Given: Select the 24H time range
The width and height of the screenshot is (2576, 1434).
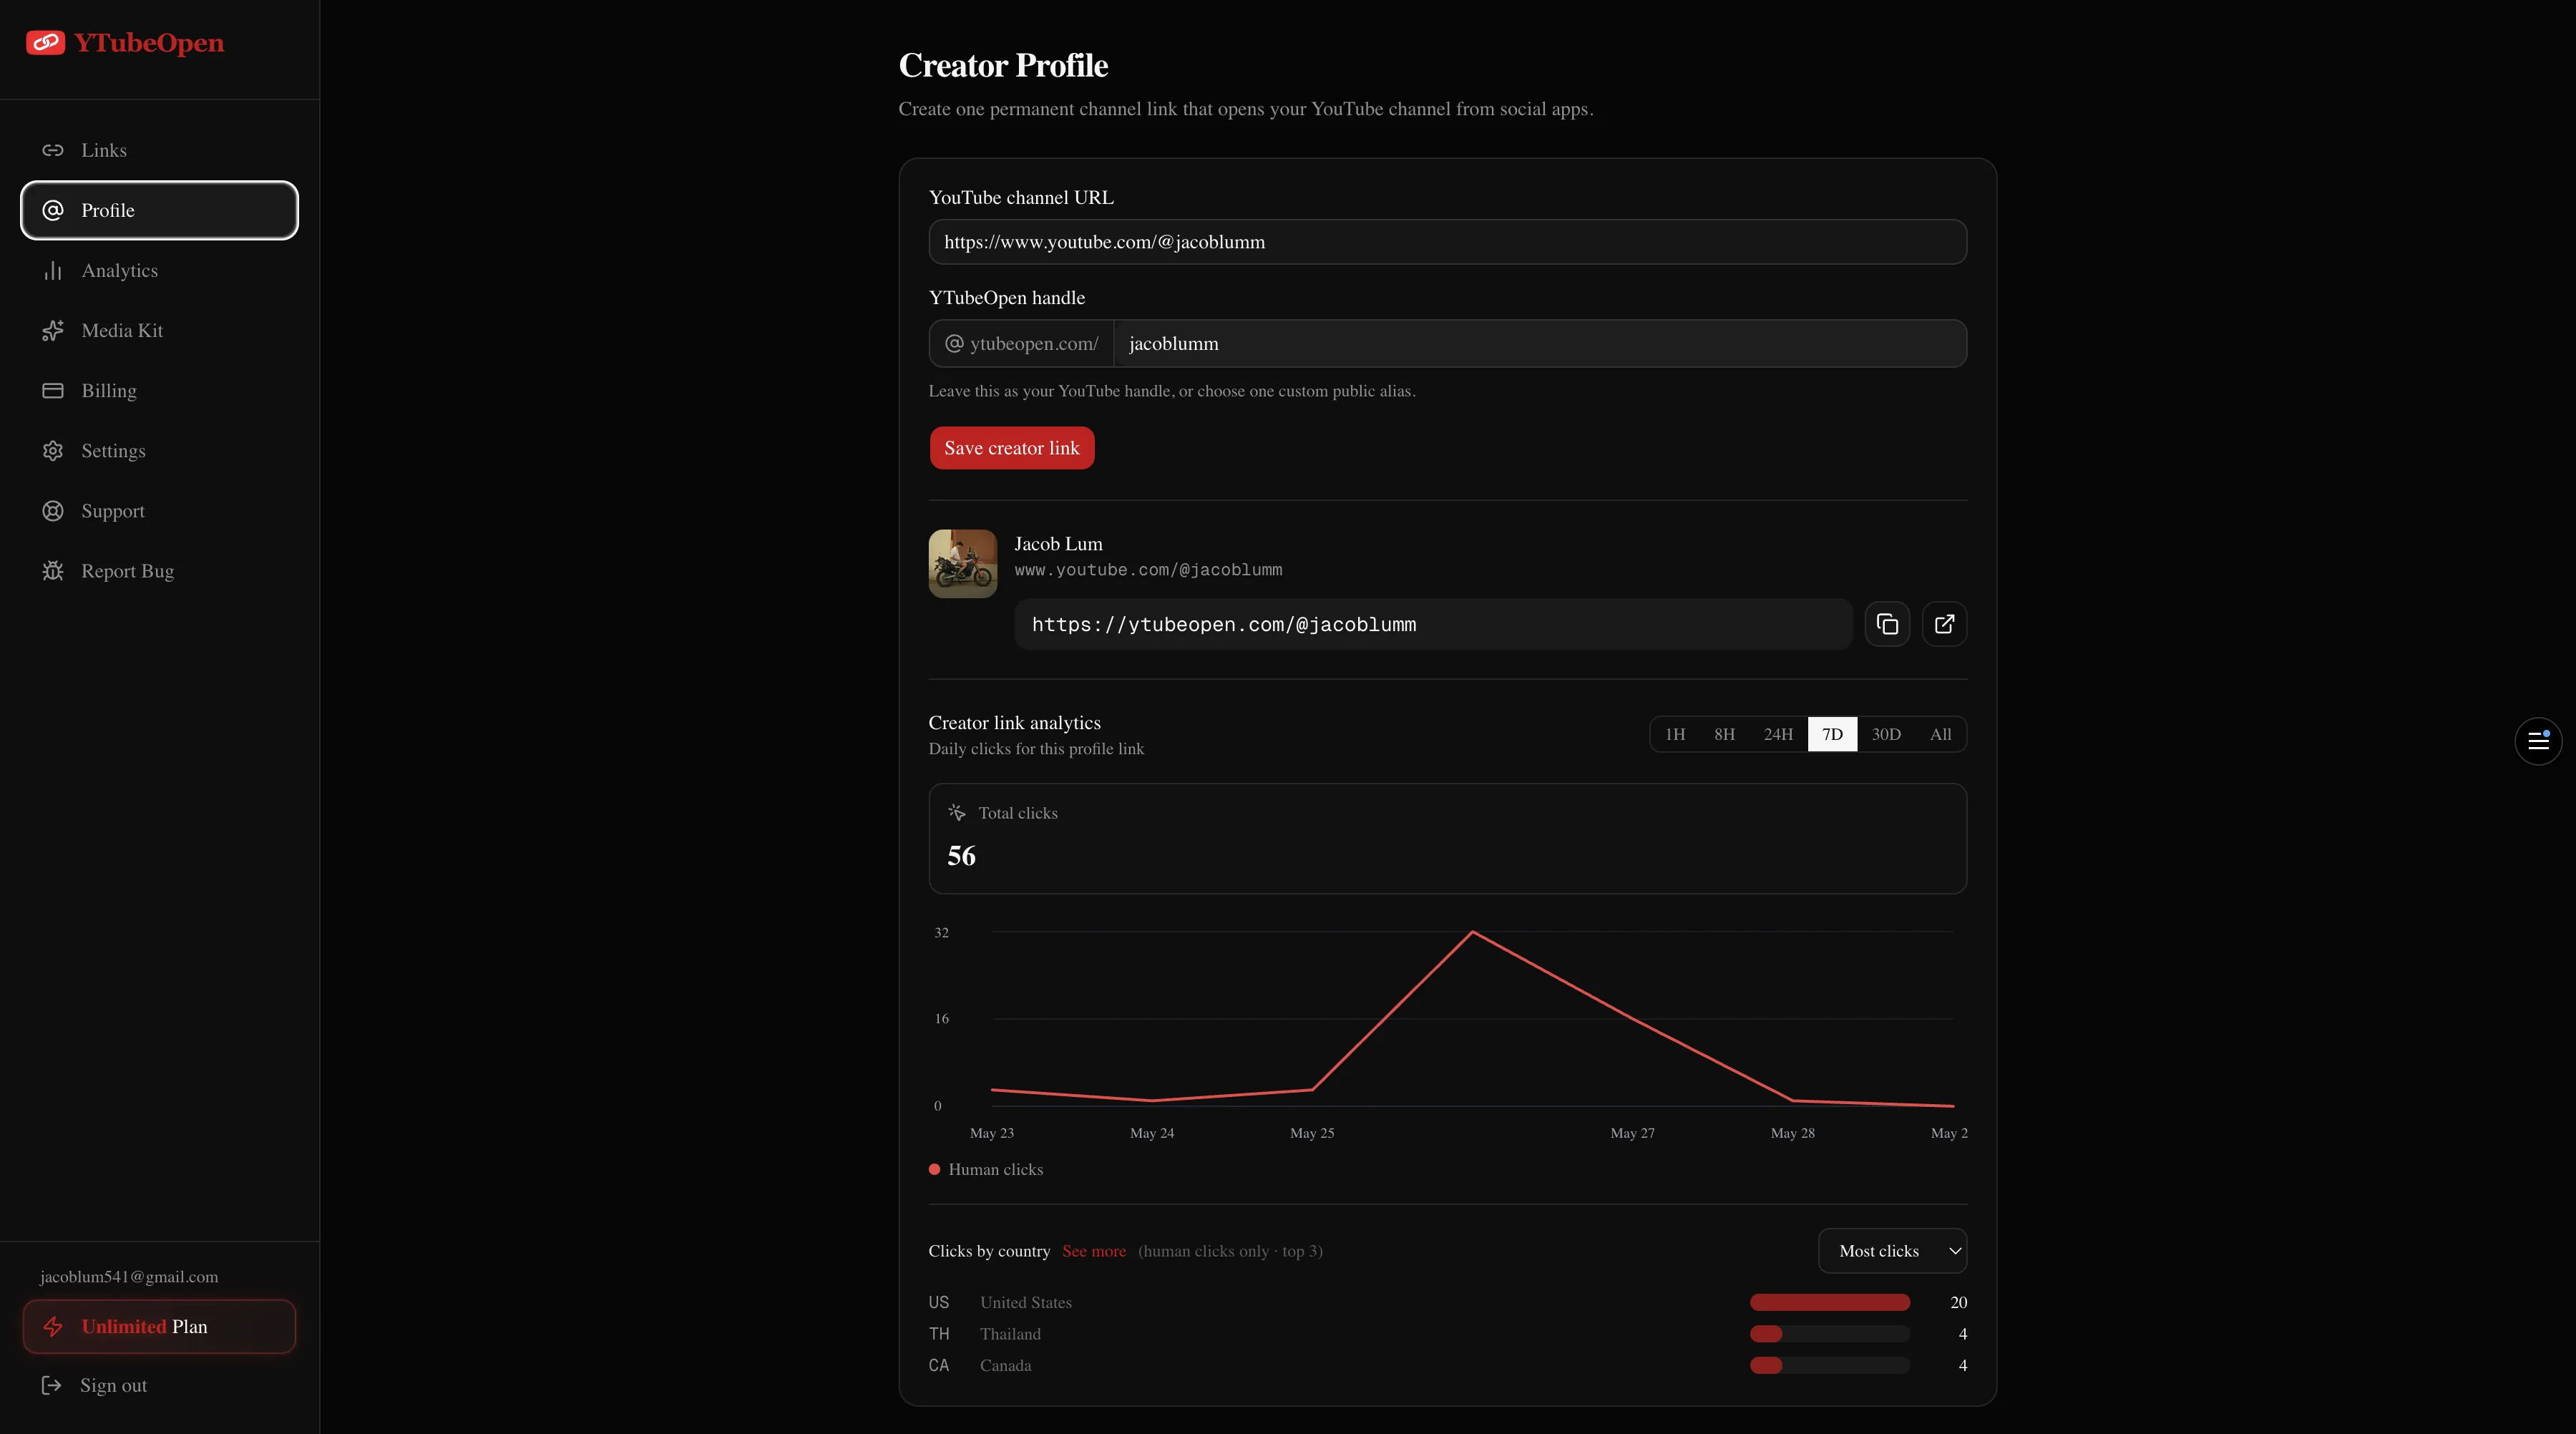Looking at the screenshot, I should click(x=1778, y=734).
